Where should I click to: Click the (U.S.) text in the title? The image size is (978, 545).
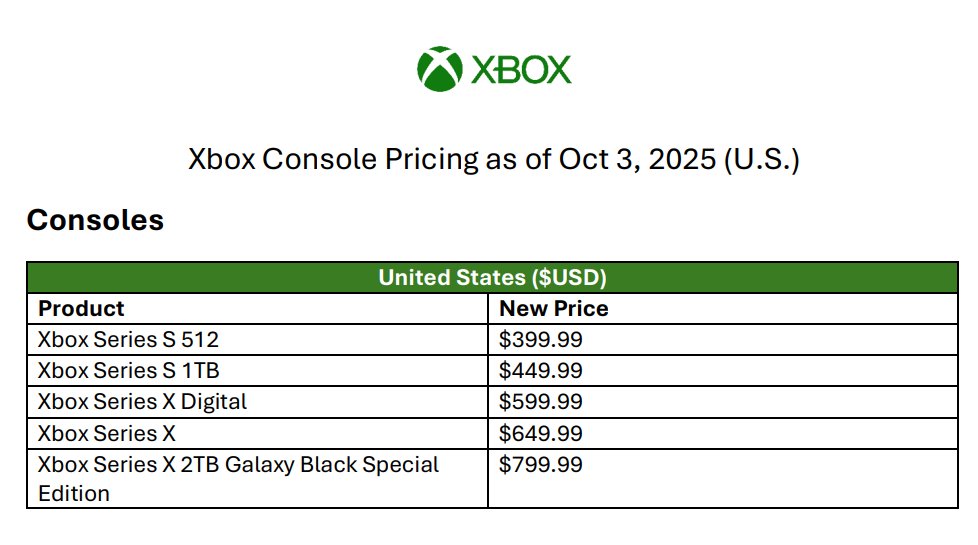tap(761, 159)
